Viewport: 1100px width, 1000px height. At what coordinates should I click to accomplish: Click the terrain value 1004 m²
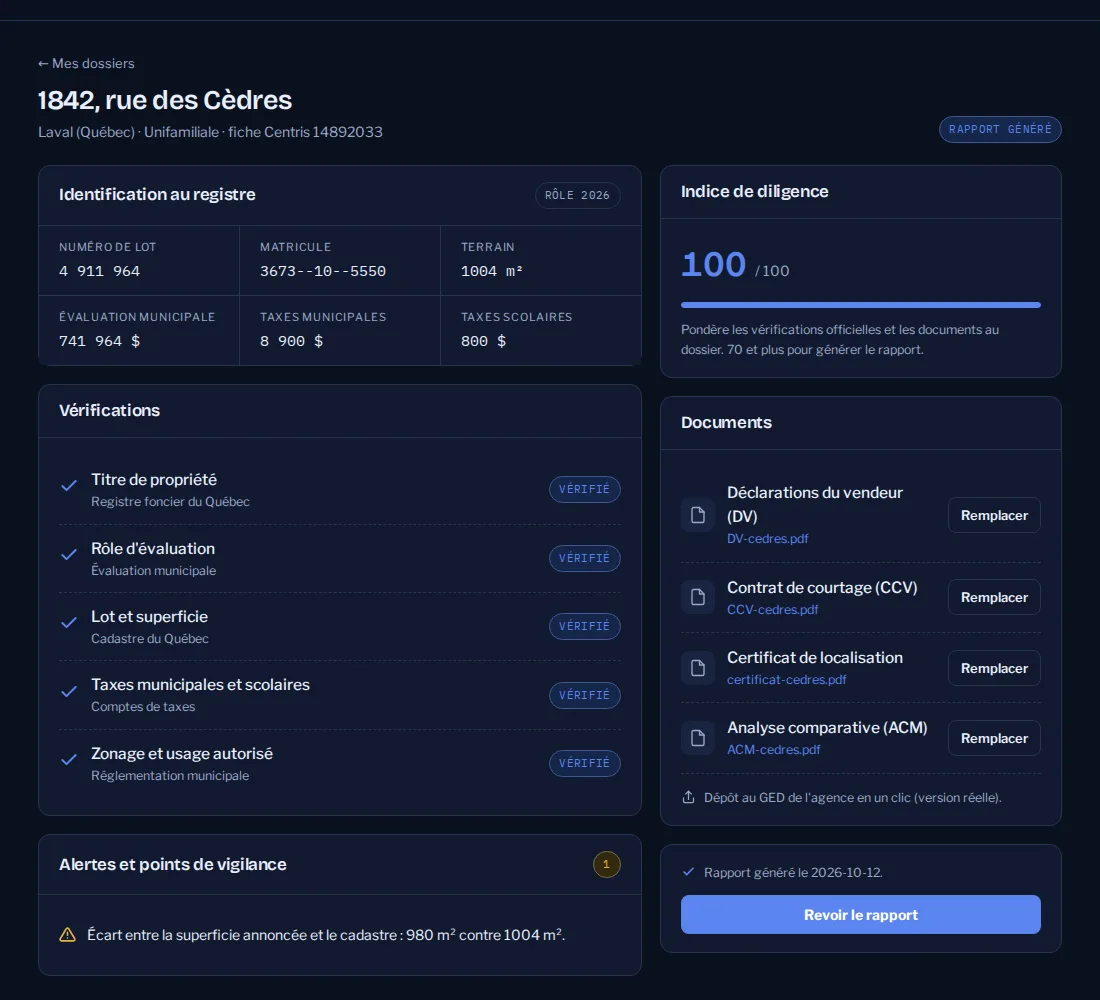[491, 271]
